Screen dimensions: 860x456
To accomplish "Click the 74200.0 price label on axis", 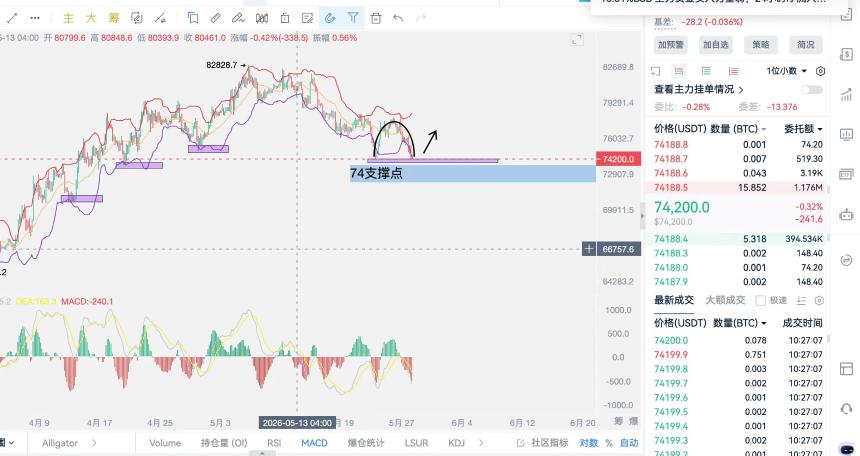I will click(x=618, y=159).
